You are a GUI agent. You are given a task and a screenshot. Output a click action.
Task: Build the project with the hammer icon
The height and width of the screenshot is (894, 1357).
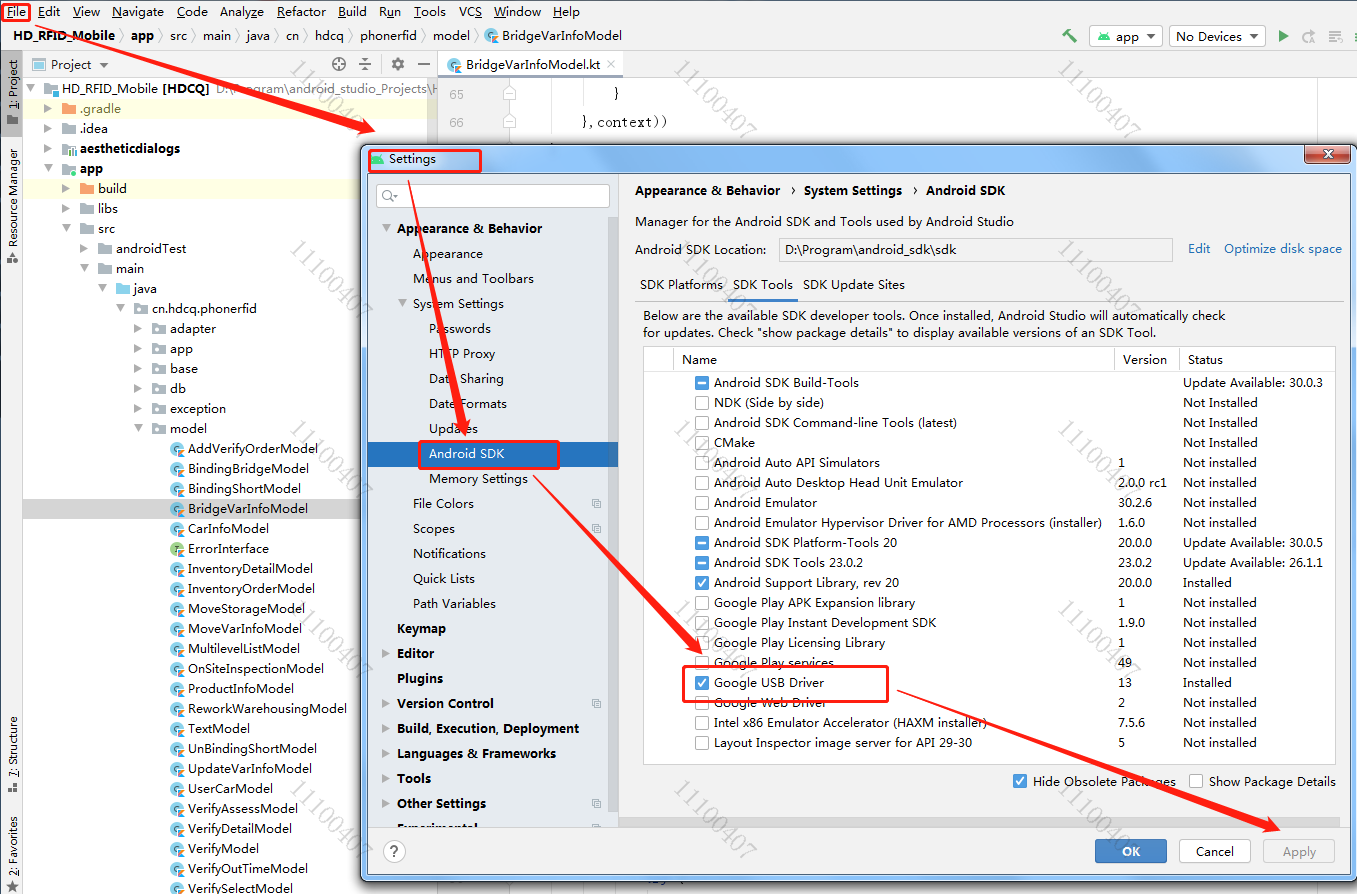(1068, 35)
